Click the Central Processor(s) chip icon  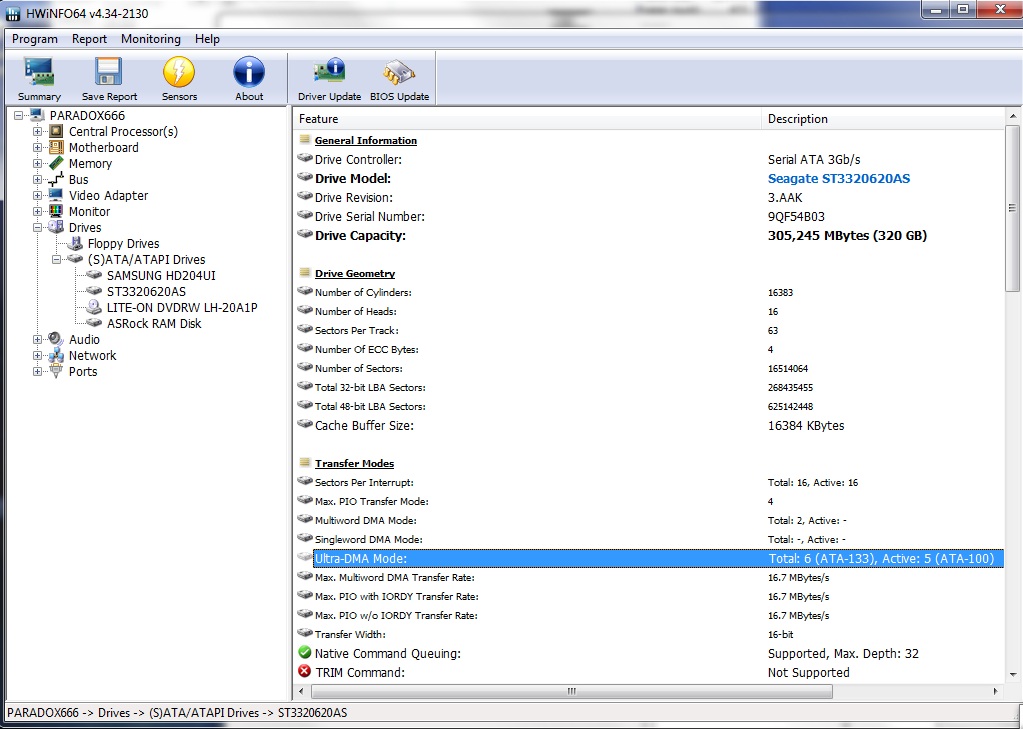point(57,131)
